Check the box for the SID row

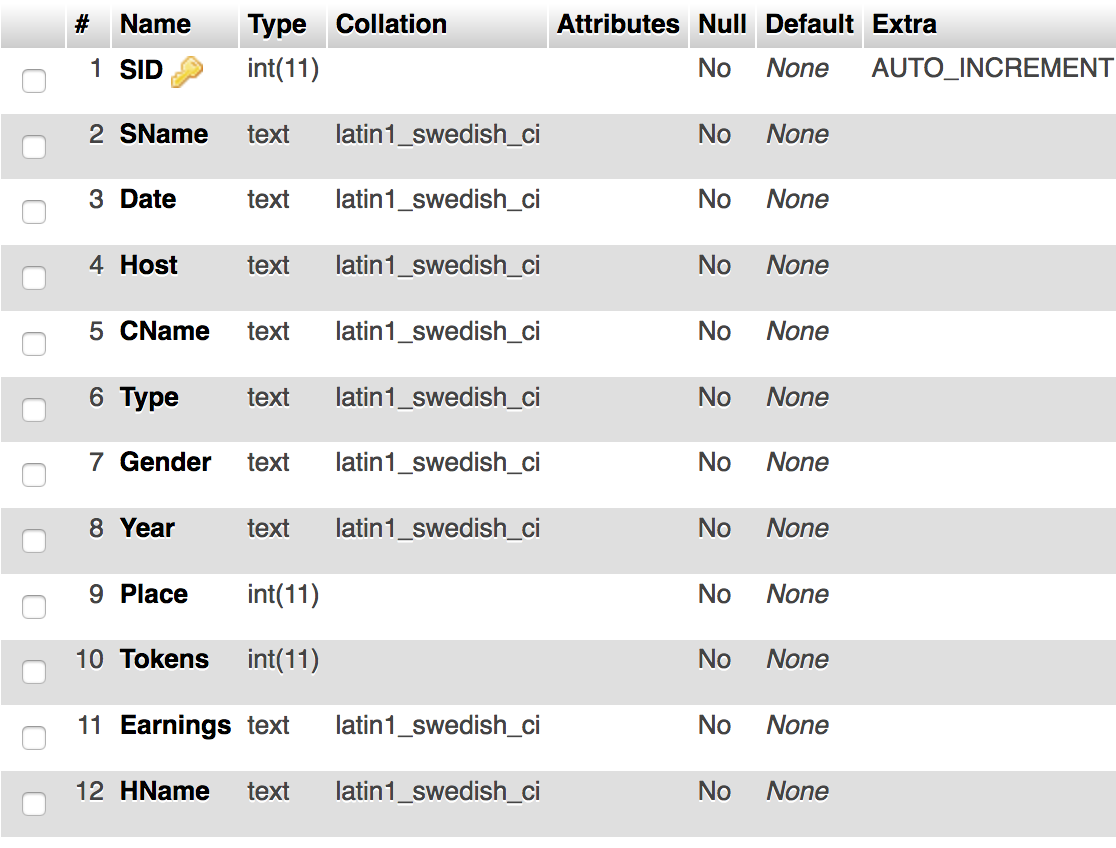[x=33, y=80]
